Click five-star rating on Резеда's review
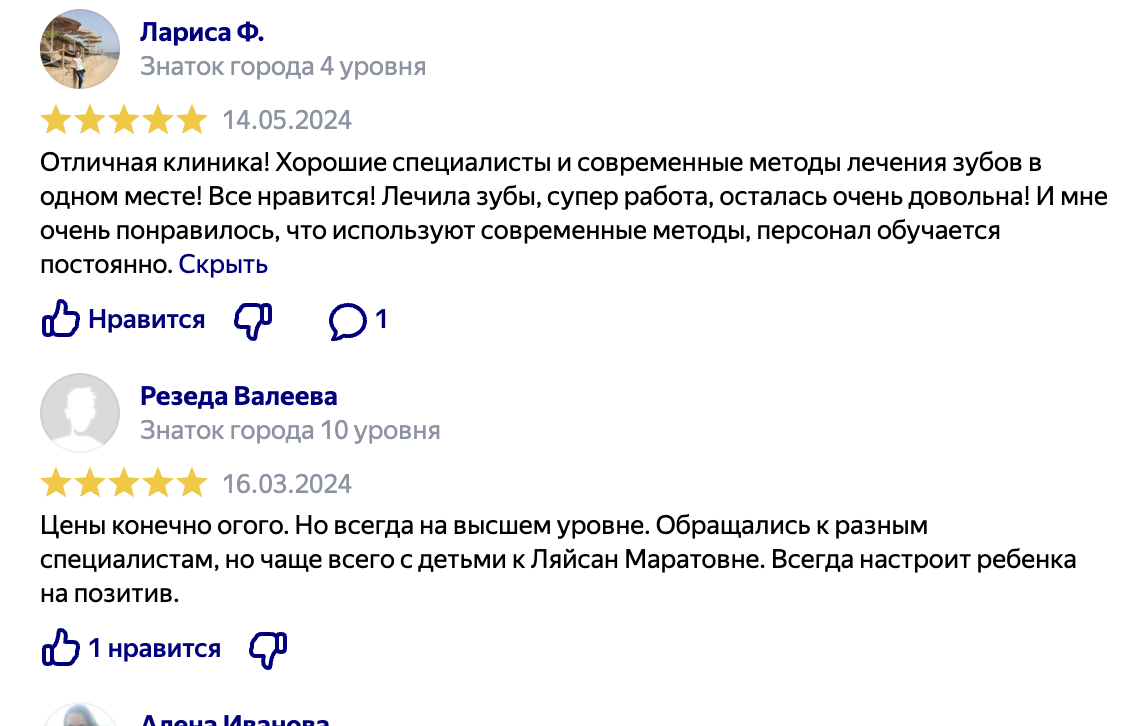The height and width of the screenshot is (726, 1138). point(123,485)
